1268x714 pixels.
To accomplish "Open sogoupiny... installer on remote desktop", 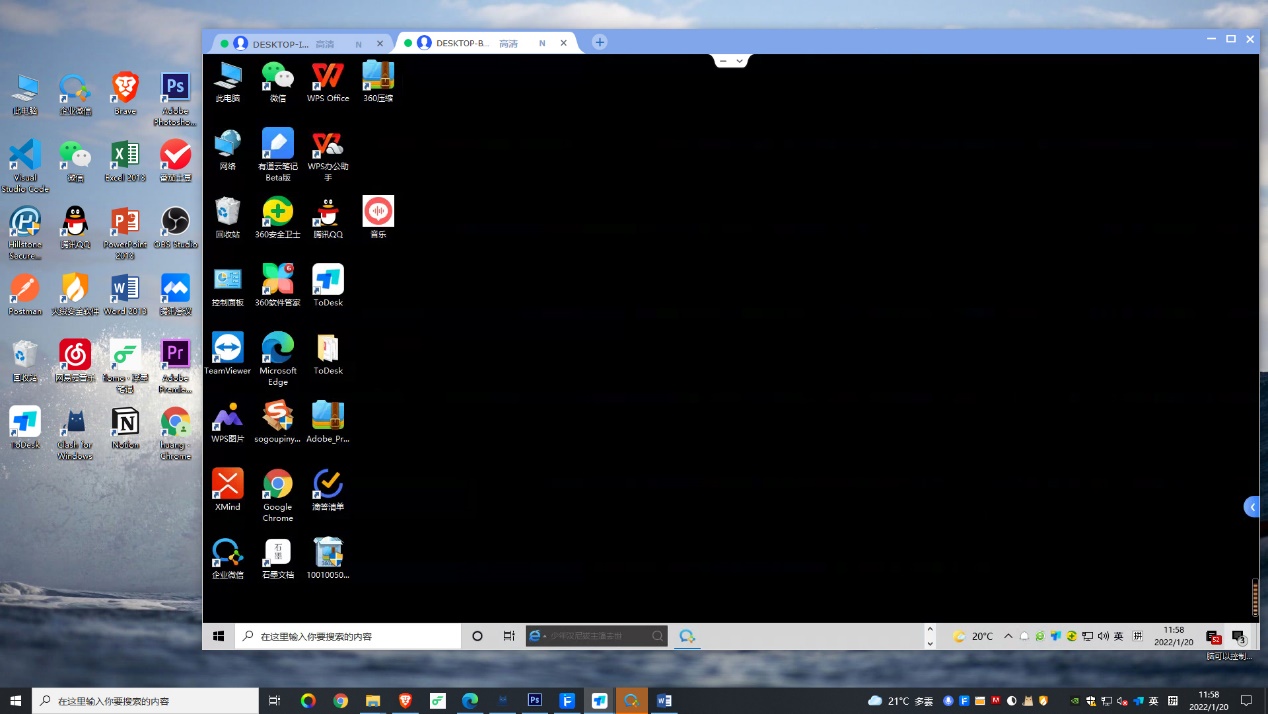I will [278, 422].
